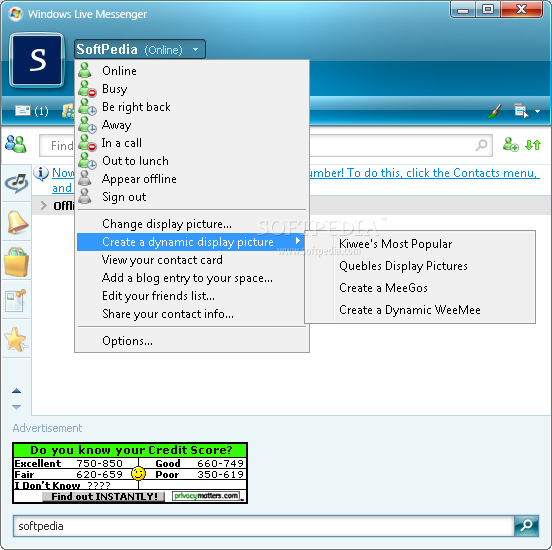
Task: Open the SoftPedia status dropdown arrow
Action: [x=195, y=50]
